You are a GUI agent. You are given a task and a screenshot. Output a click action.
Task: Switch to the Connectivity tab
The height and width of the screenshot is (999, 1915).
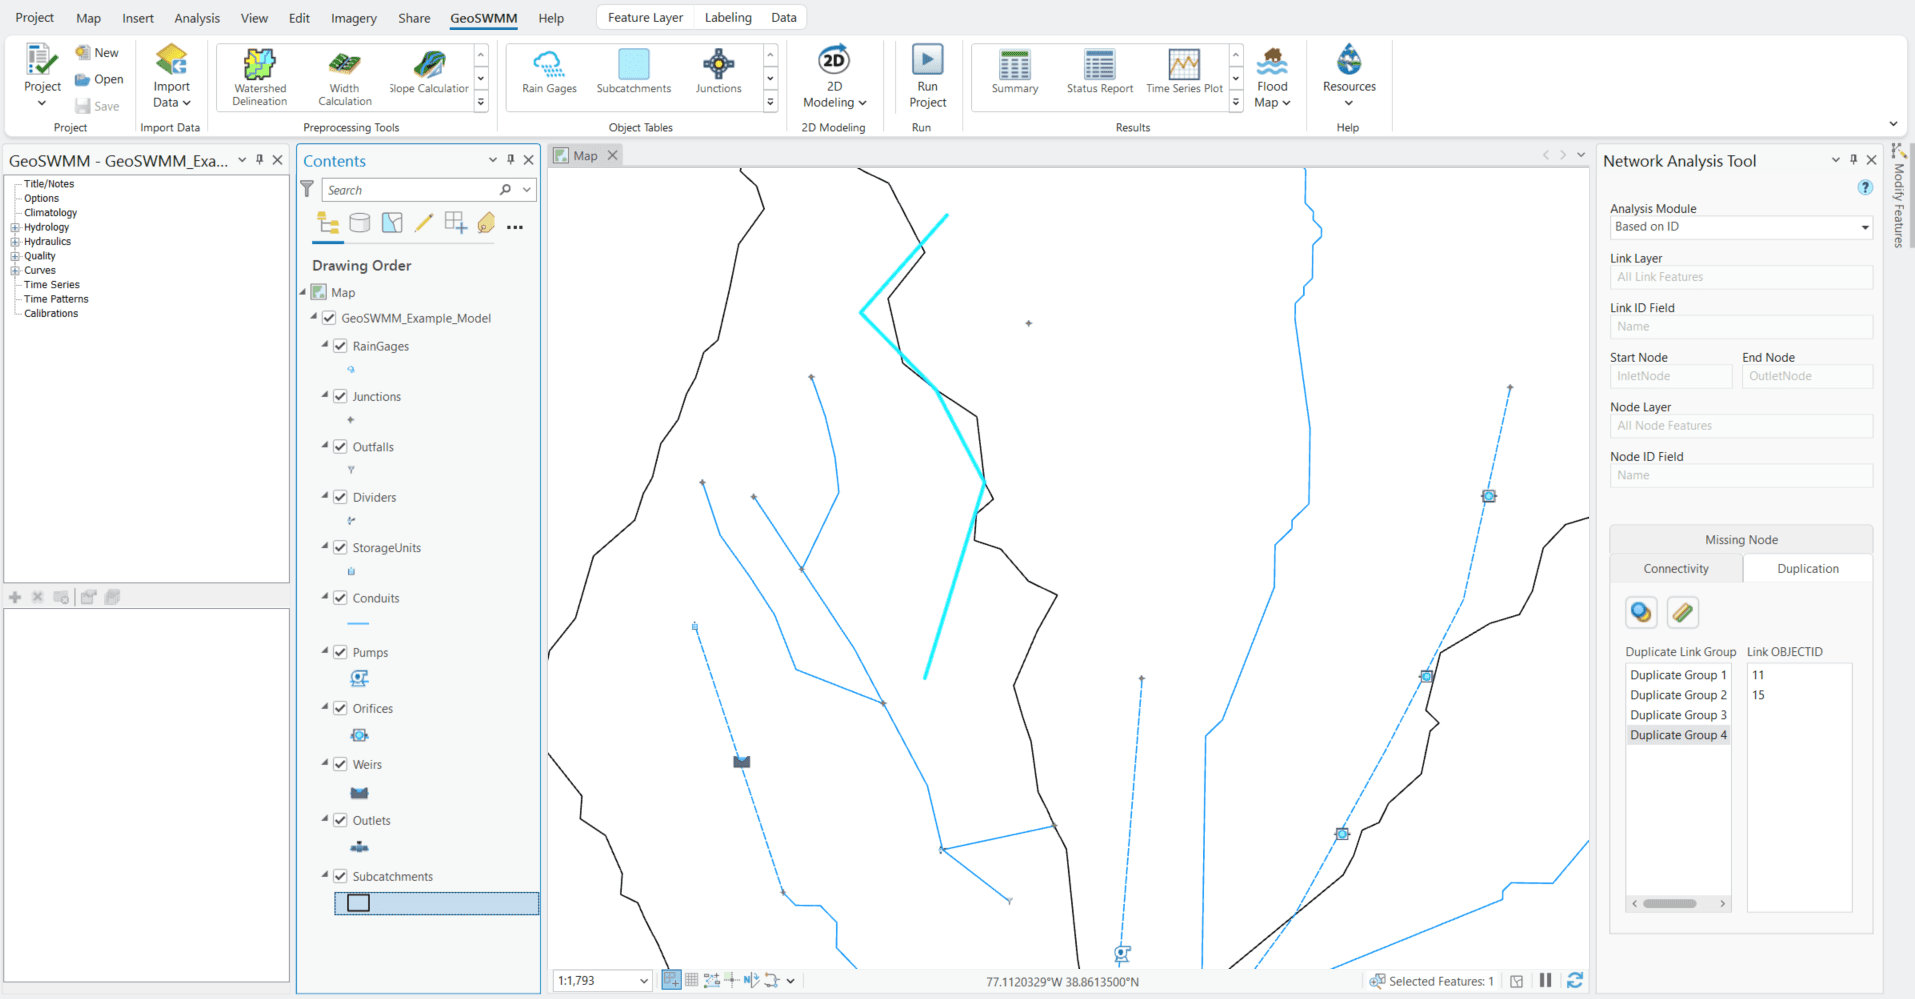click(x=1675, y=568)
